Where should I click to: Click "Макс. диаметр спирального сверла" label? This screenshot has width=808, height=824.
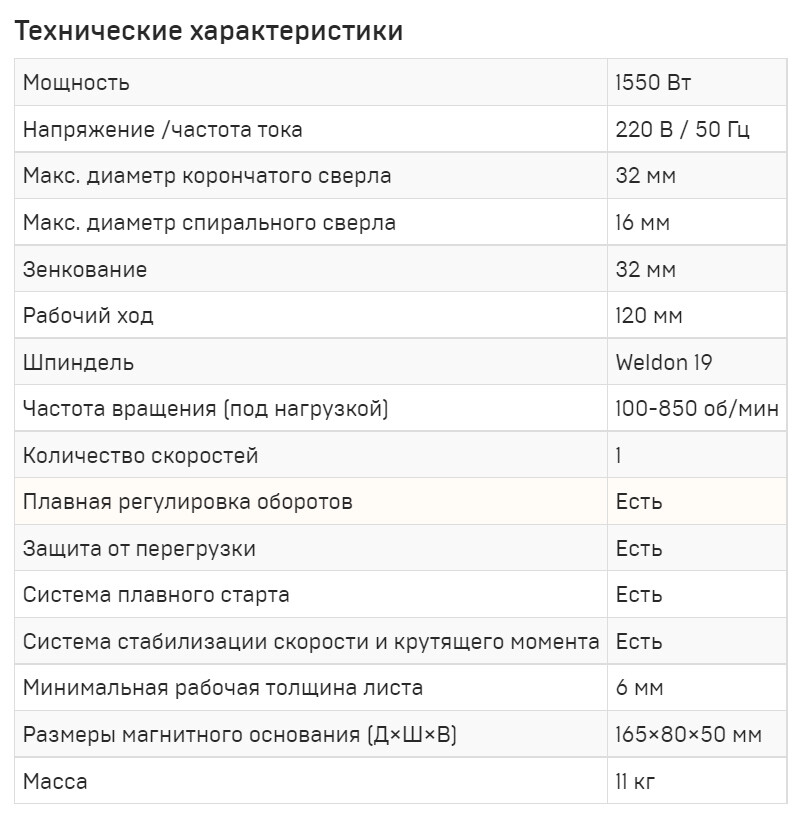pos(209,223)
